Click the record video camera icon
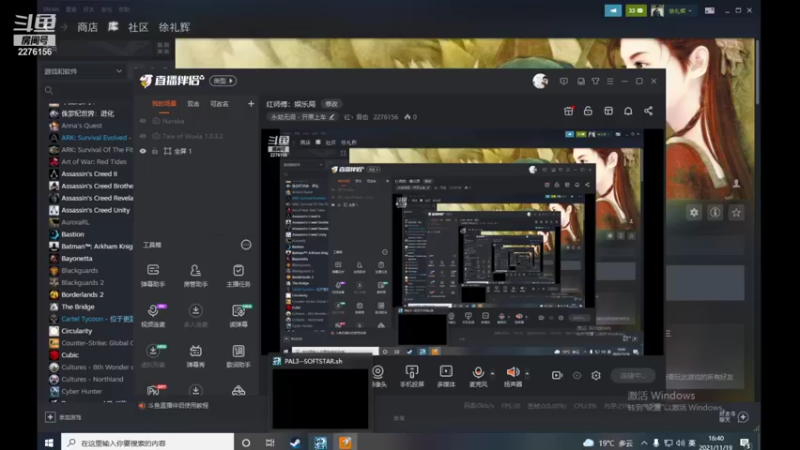 557,376
